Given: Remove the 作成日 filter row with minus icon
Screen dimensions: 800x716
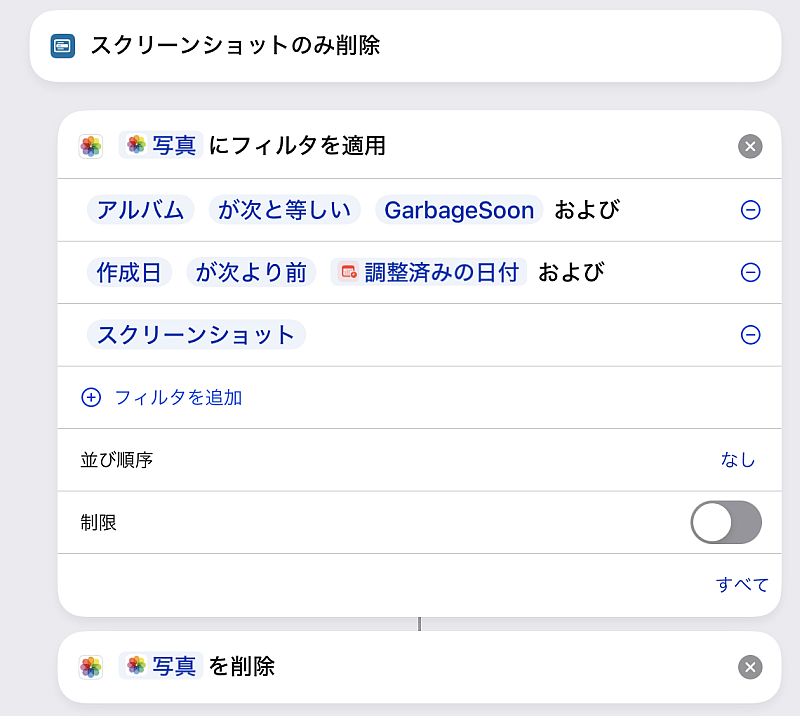Looking at the screenshot, I should pos(750,272).
